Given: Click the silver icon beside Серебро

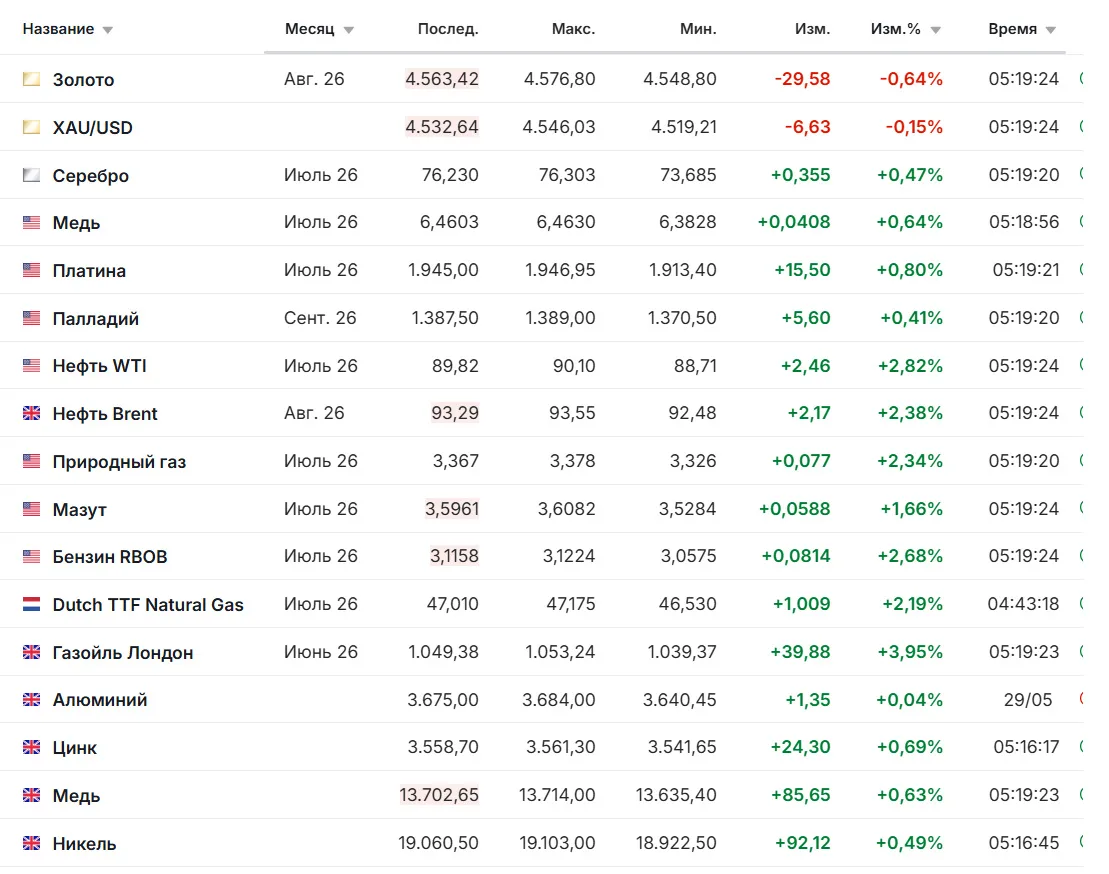Looking at the screenshot, I should (31, 175).
